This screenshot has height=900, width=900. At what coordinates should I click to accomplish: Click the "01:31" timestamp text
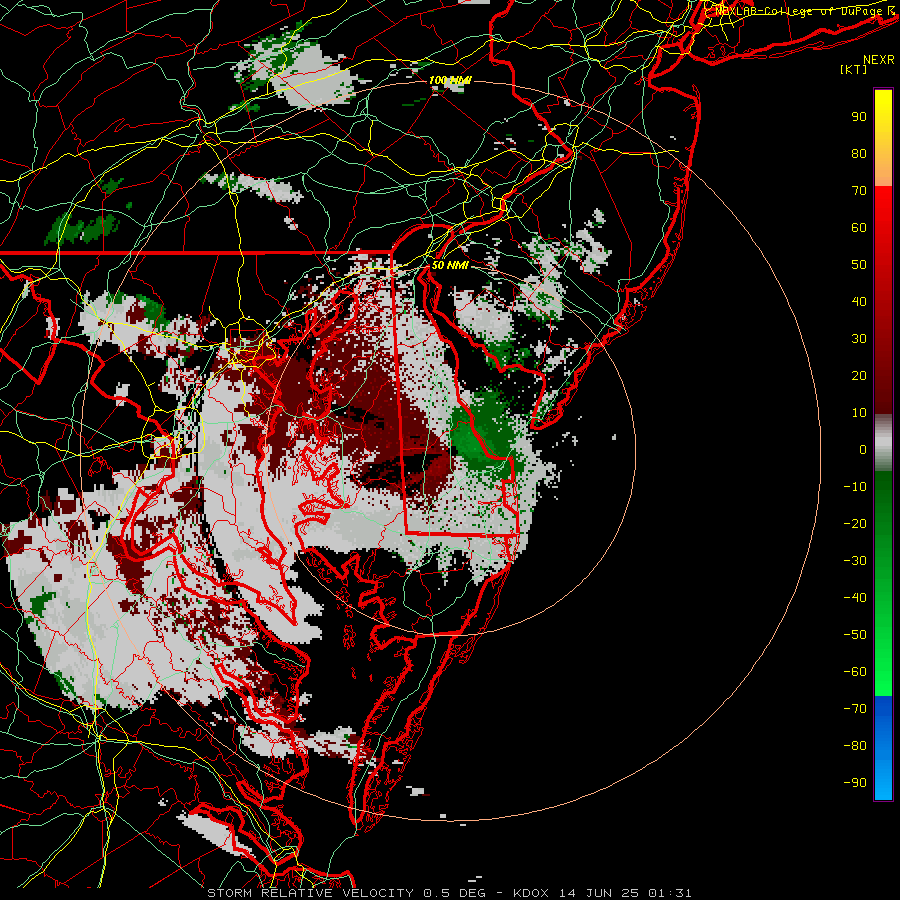click(670, 893)
